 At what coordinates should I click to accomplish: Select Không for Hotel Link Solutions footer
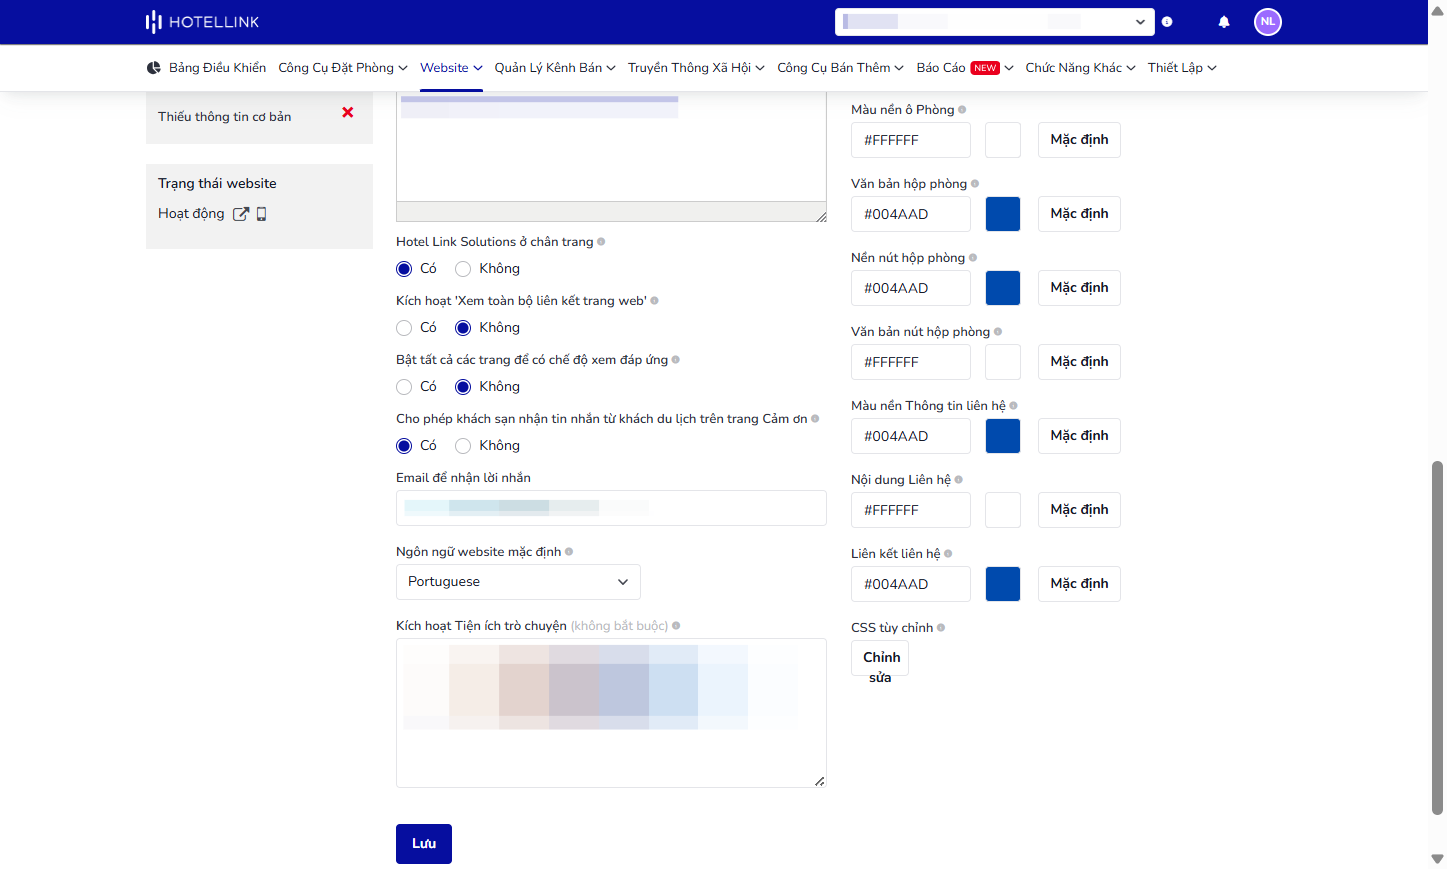click(x=463, y=269)
